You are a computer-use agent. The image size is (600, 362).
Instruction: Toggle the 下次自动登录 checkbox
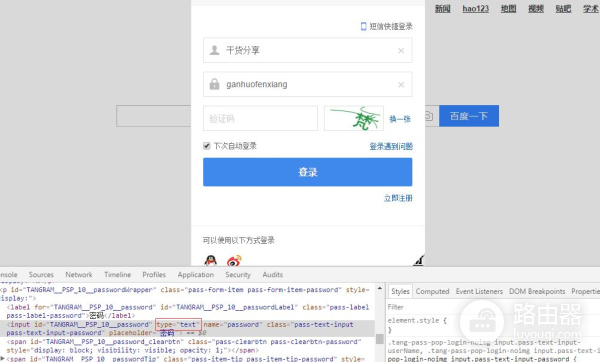pyautogui.click(x=207, y=146)
